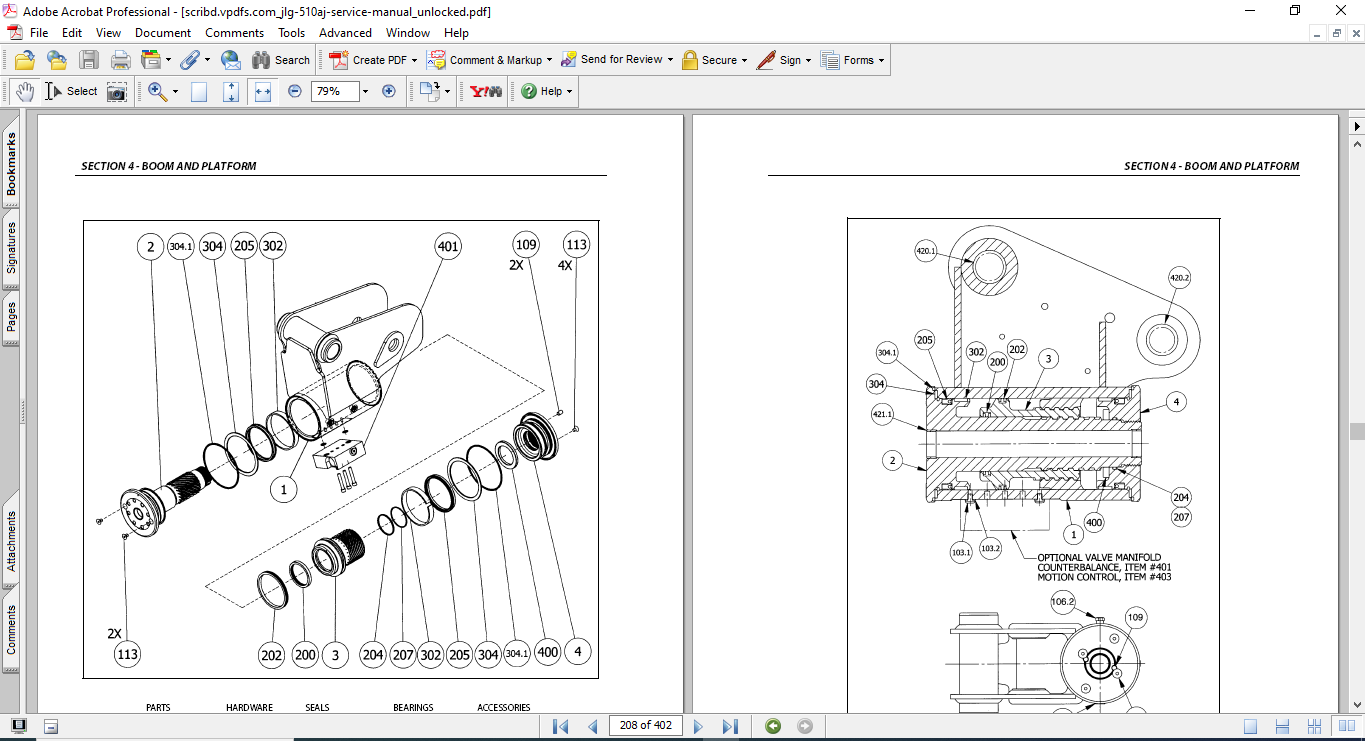Click the Attach a File paperclip icon

coord(189,60)
